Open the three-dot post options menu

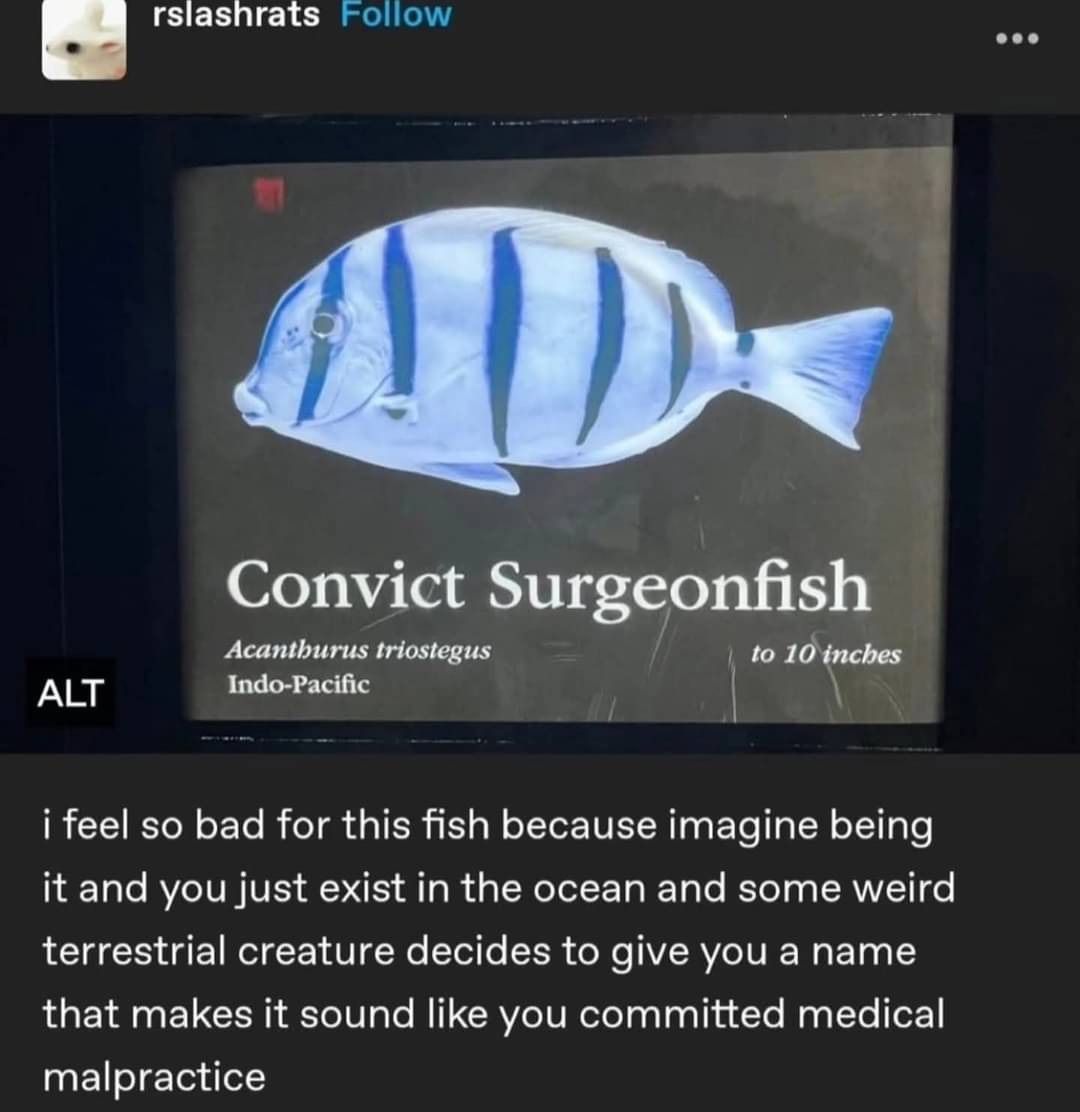tap(1017, 38)
